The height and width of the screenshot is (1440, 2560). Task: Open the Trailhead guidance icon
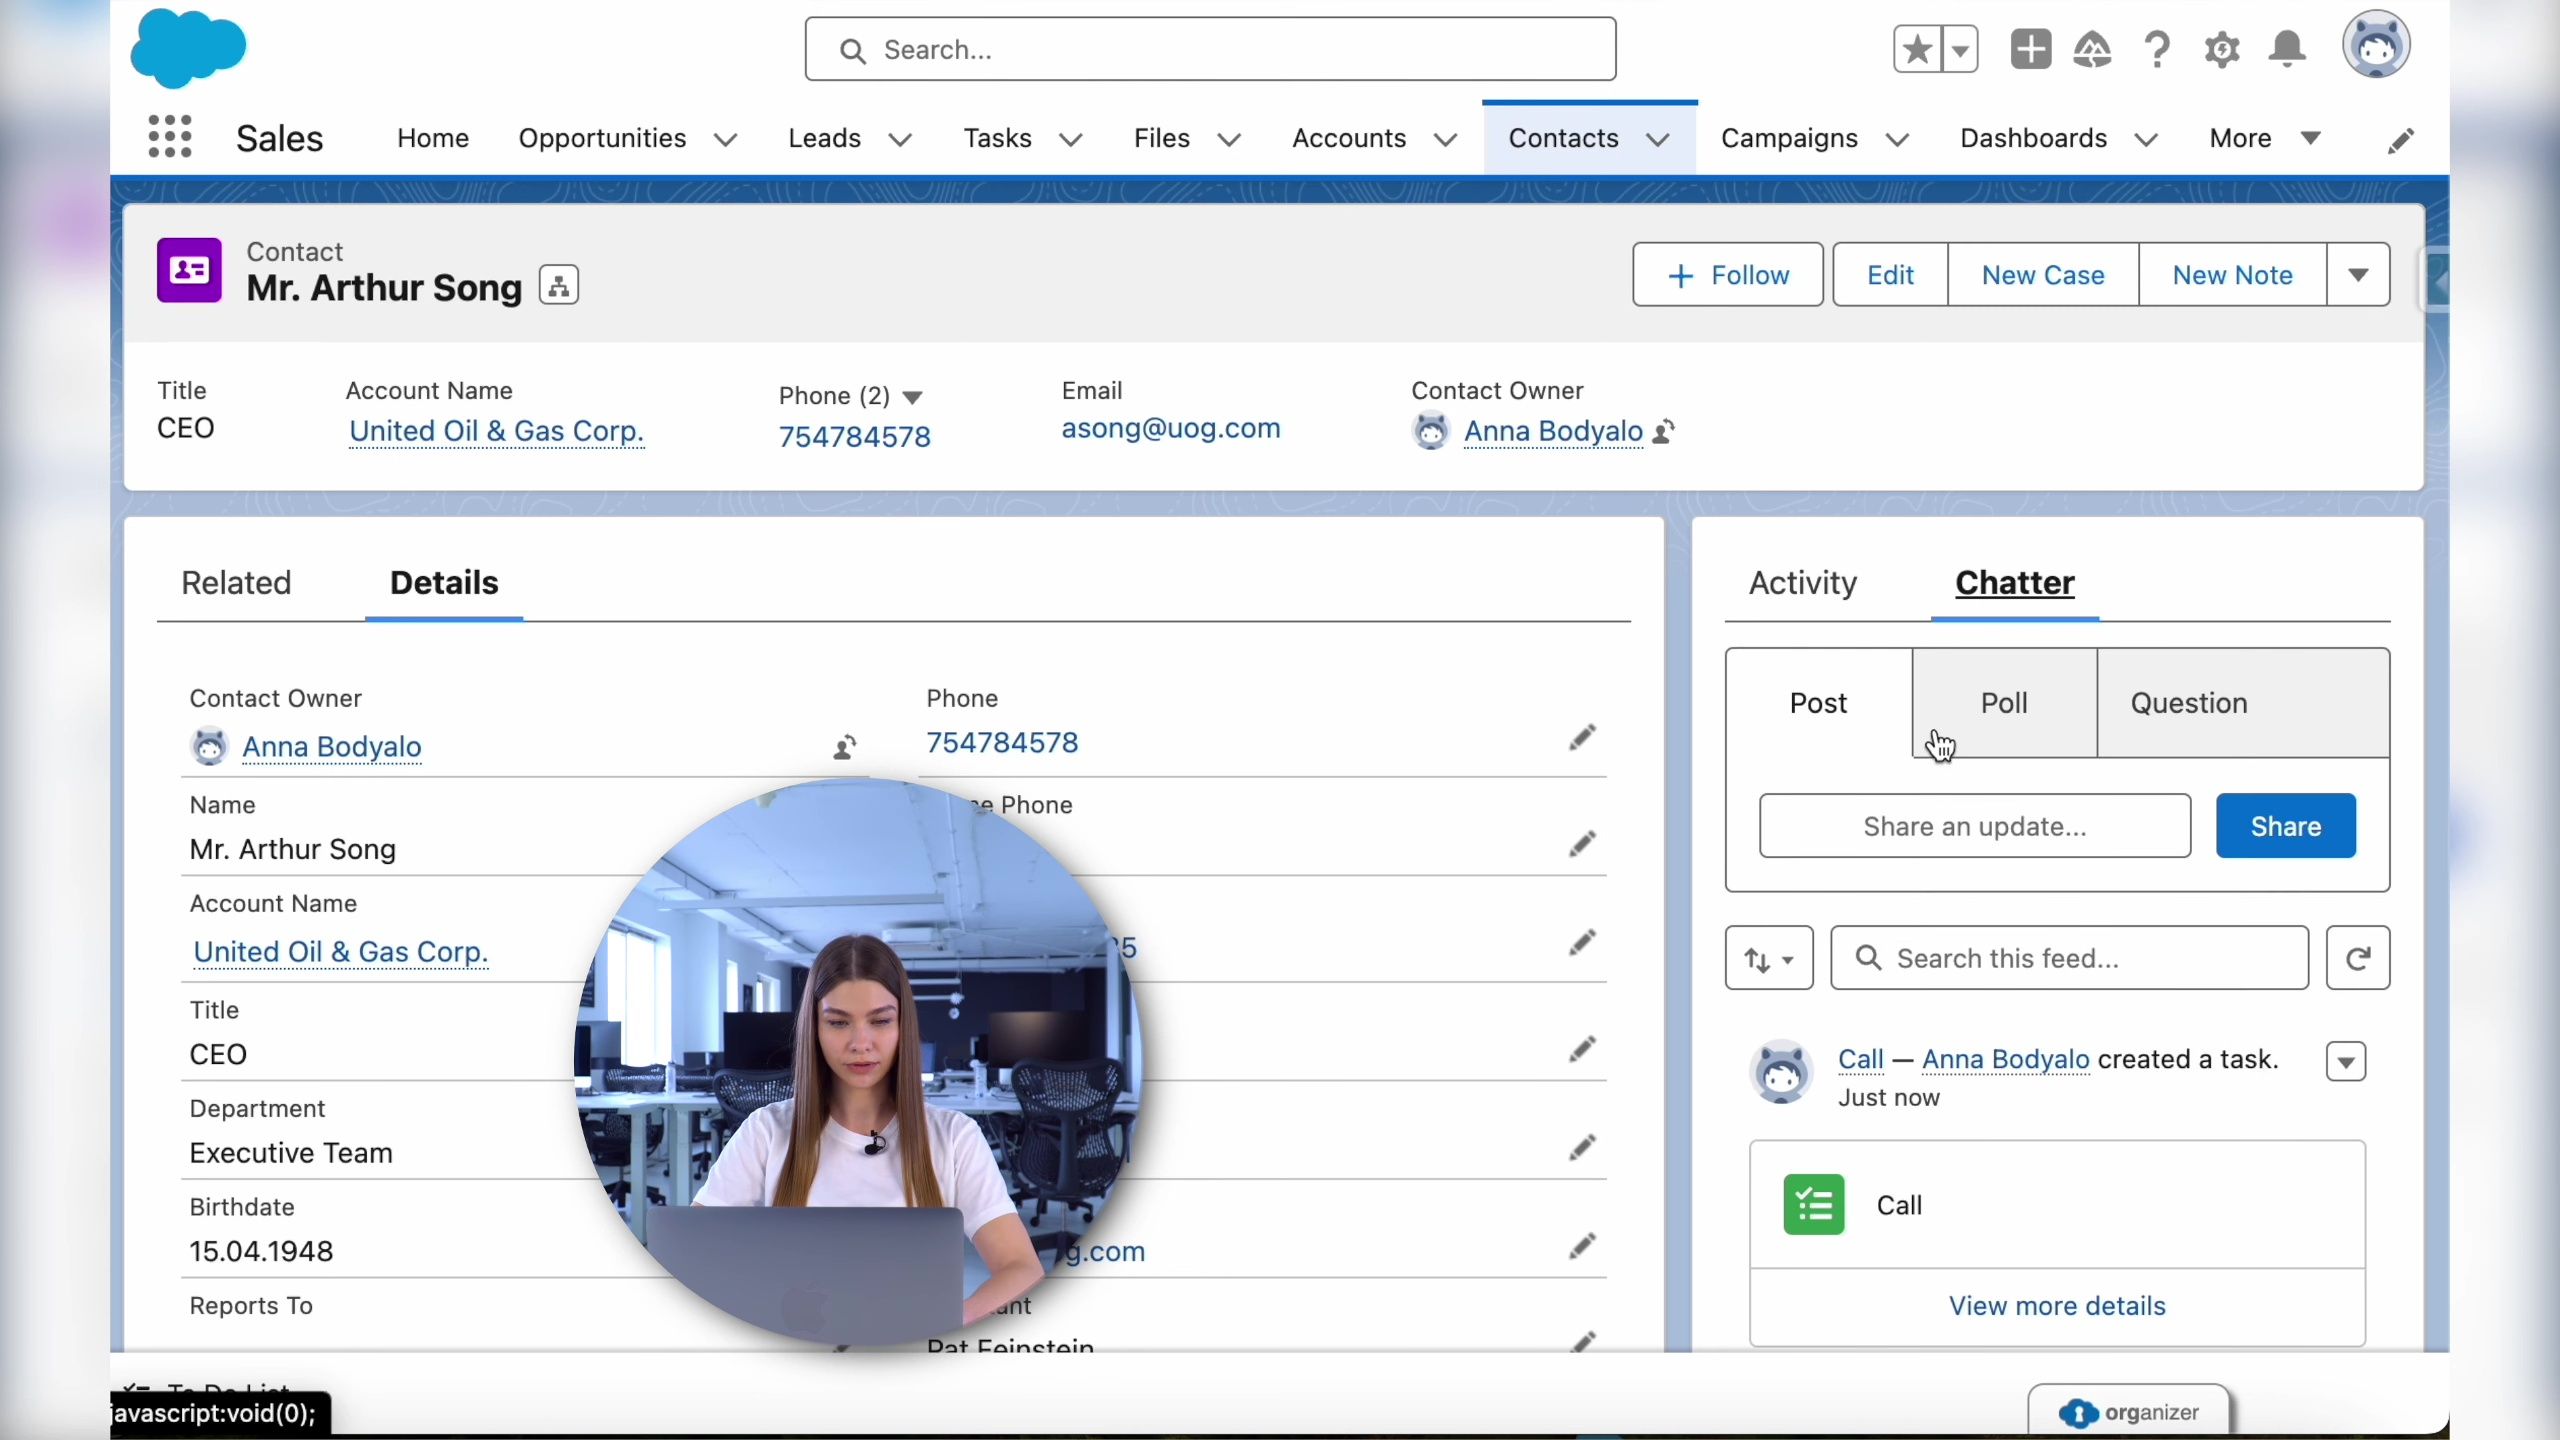(2092, 49)
